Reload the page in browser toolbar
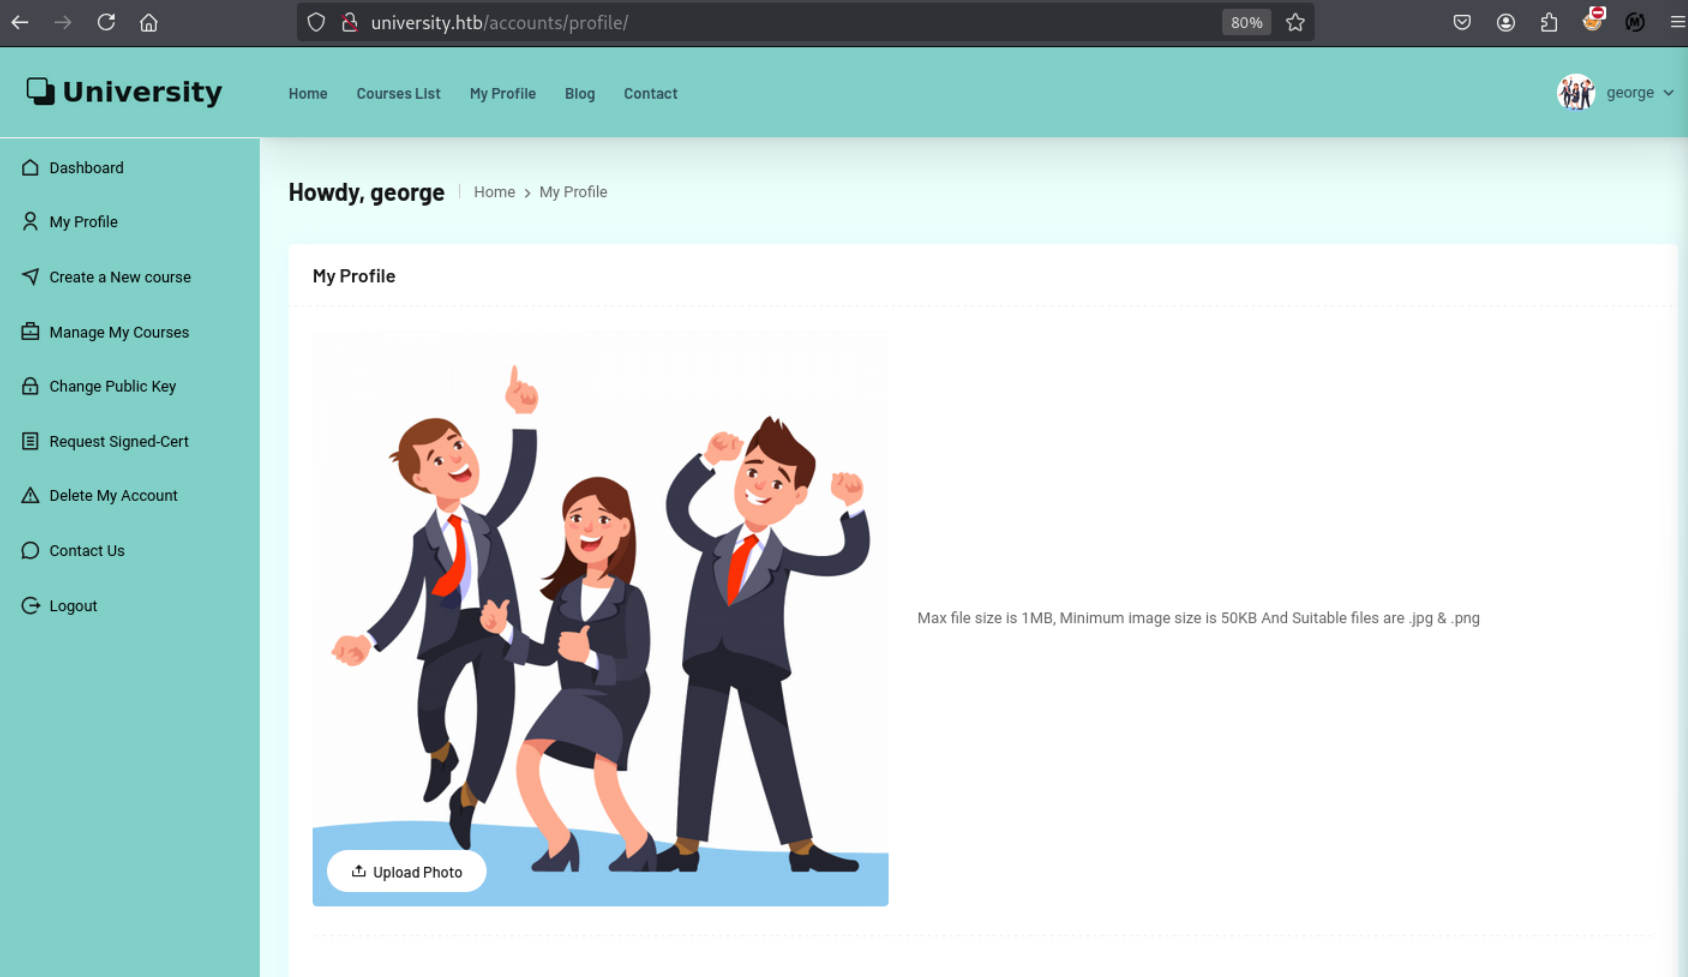Image resolution: width=1688 pixels, height=977 pixels. tap(106, 22)
